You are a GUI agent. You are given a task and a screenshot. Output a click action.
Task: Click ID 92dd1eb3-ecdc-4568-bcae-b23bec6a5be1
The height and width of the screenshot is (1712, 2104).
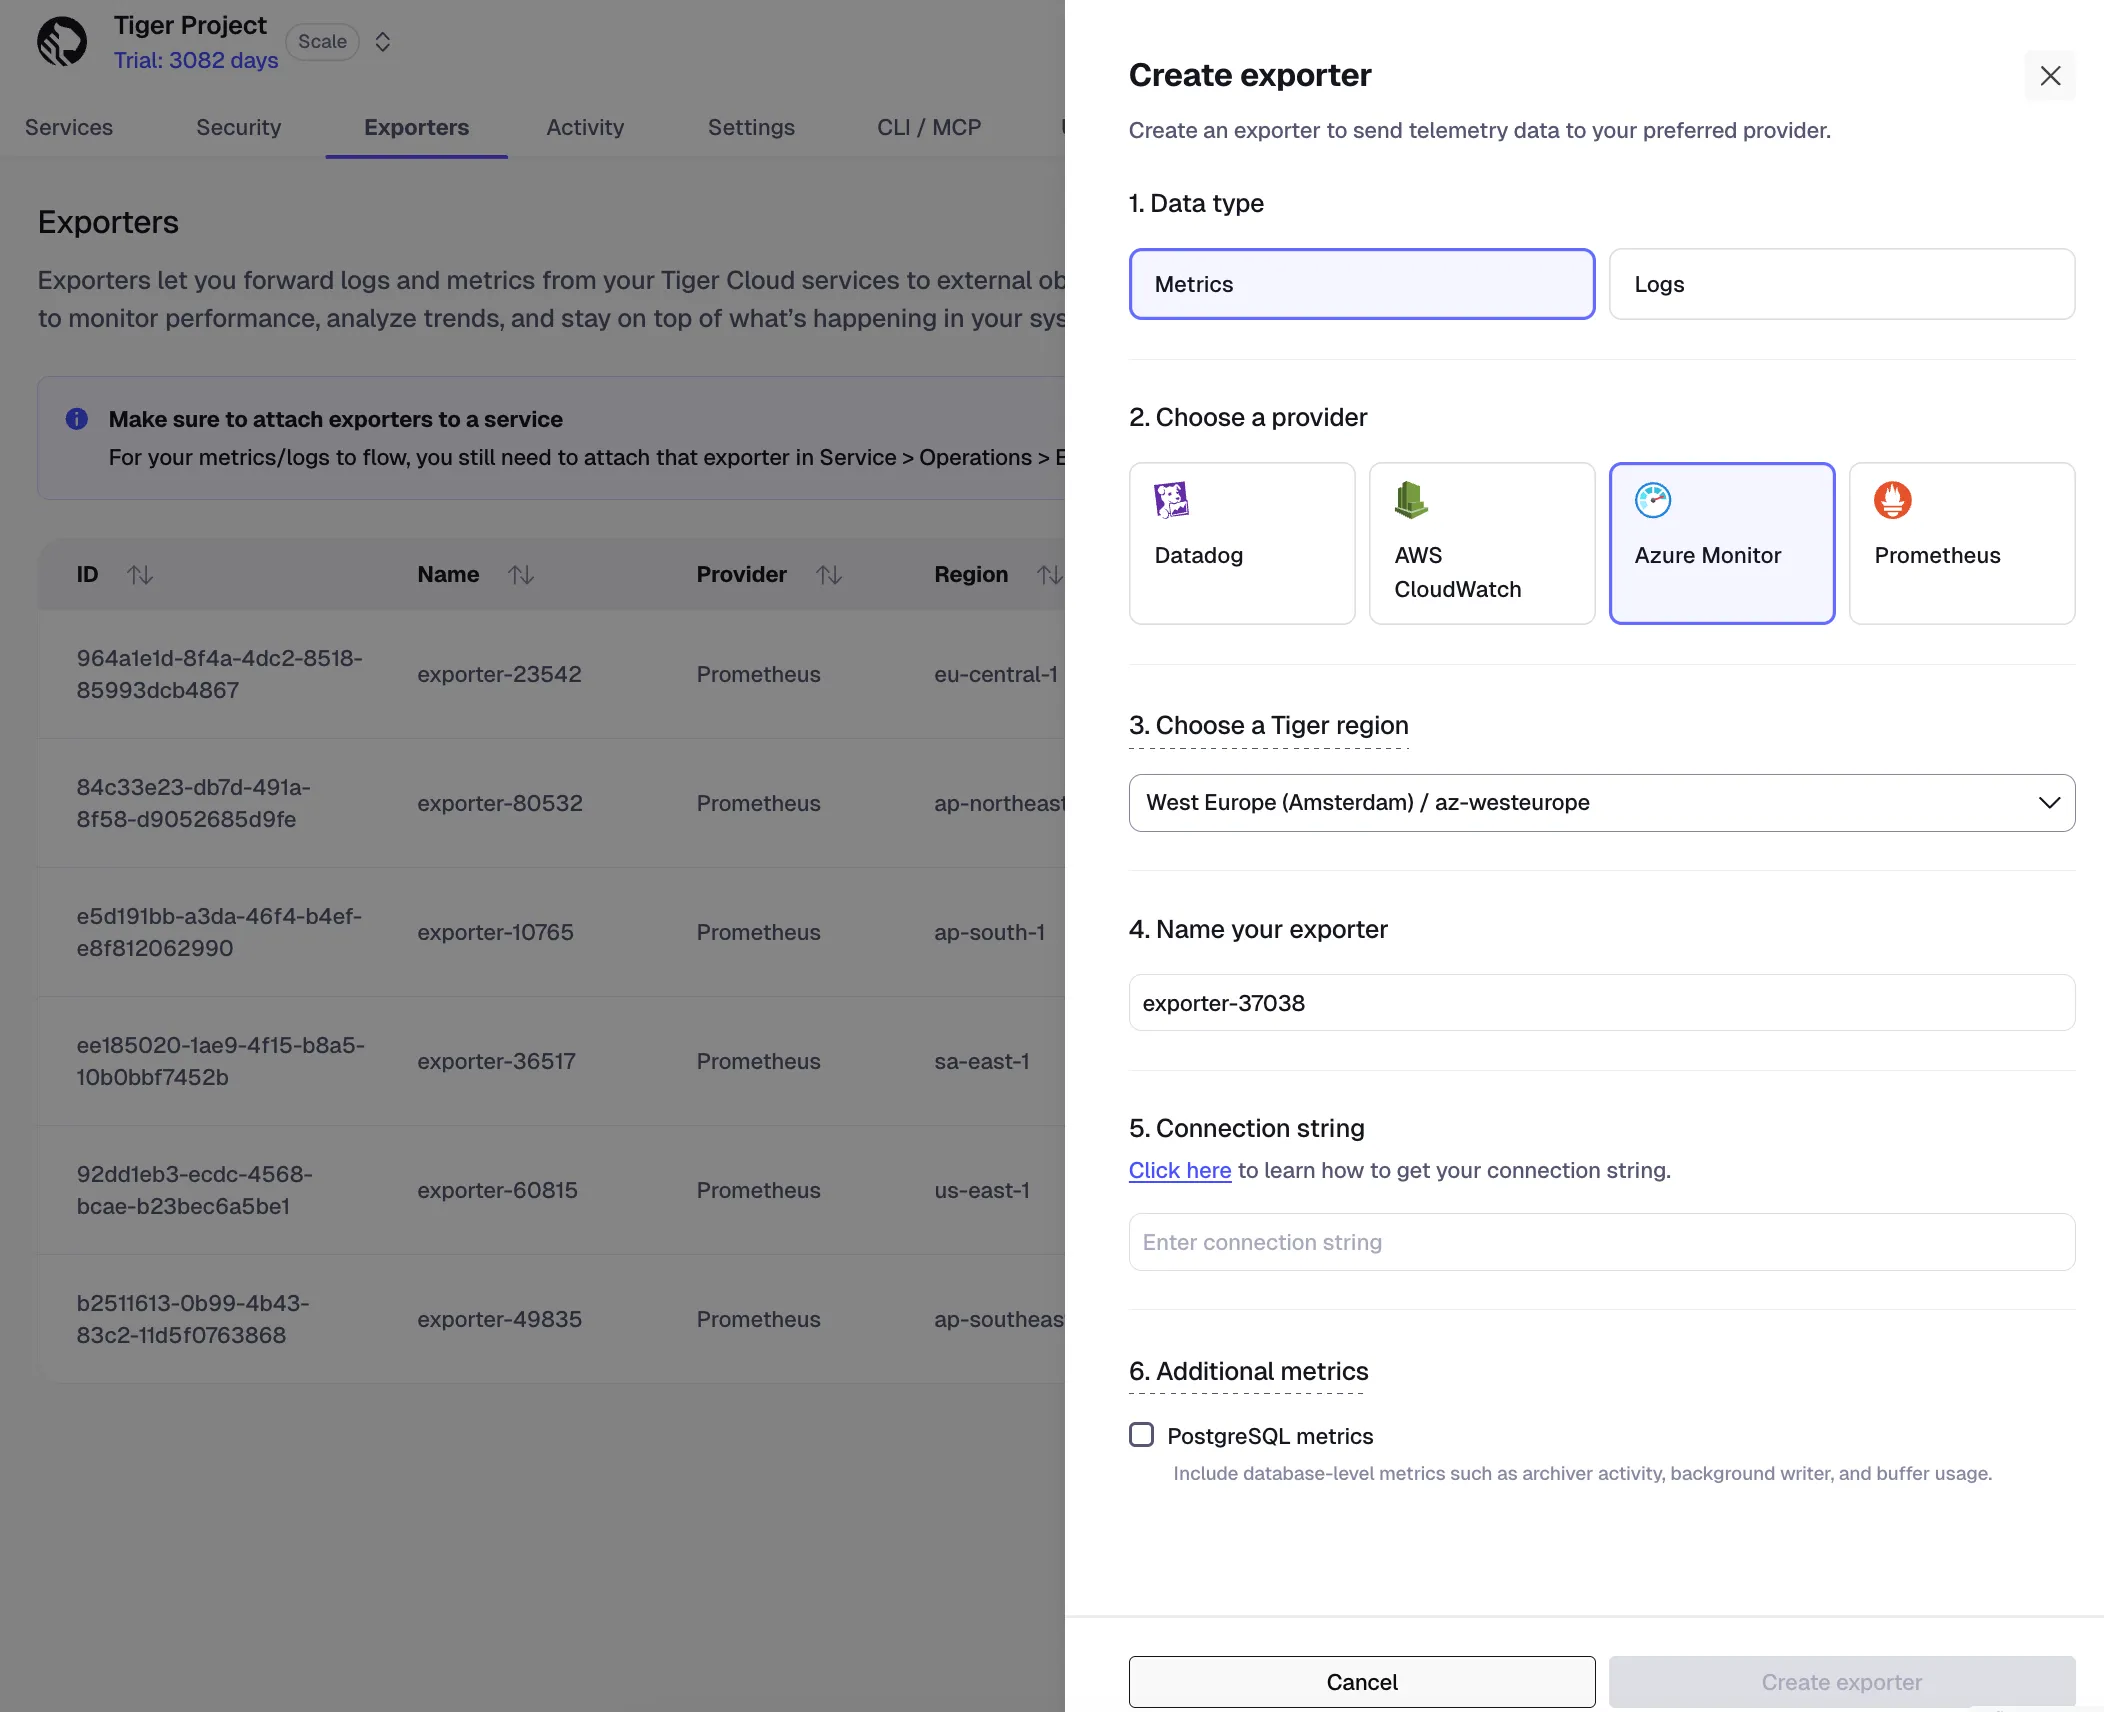(x=195, y=1190)
